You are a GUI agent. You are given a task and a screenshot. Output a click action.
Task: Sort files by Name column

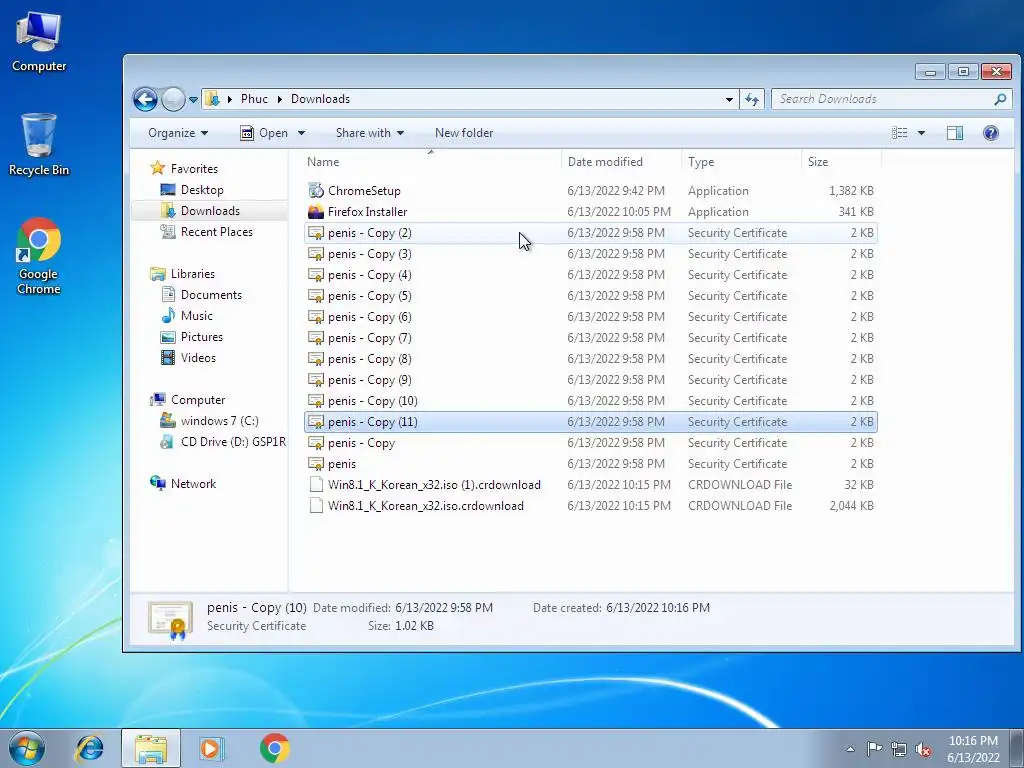pyautogui.click(x=431, y=162)
